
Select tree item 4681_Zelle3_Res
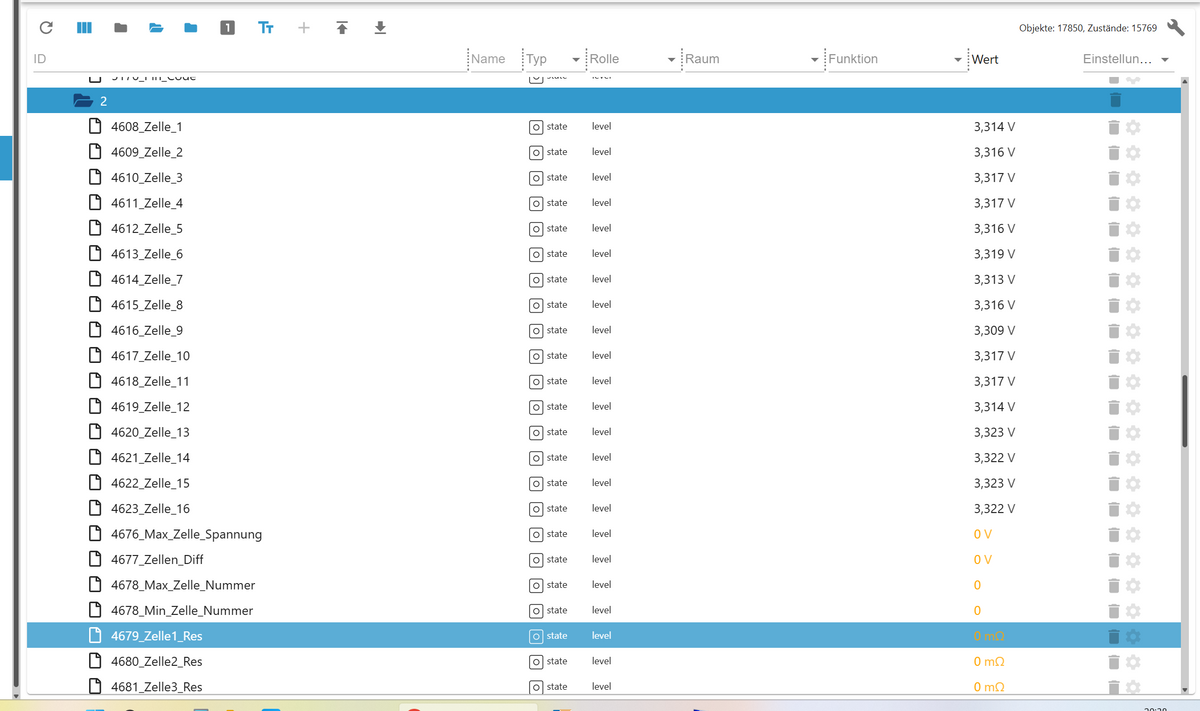157,687
